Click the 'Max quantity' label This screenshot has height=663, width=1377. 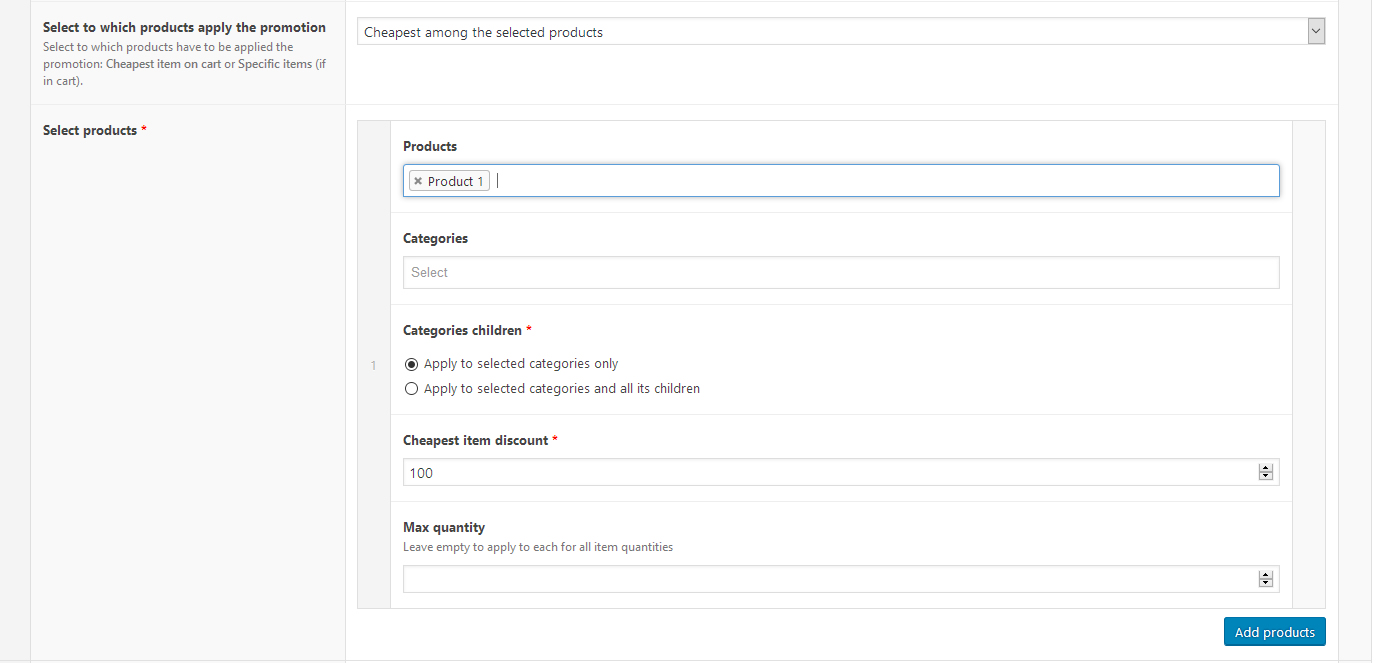444,528
